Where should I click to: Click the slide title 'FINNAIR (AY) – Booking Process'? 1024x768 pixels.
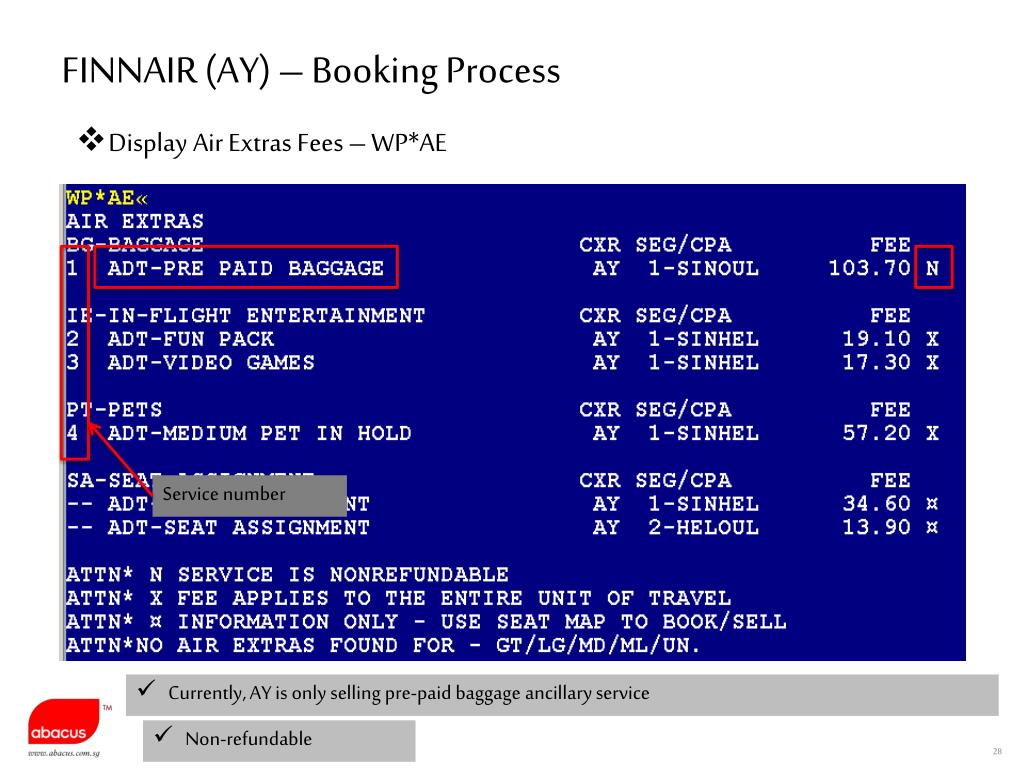click(311, 71)
